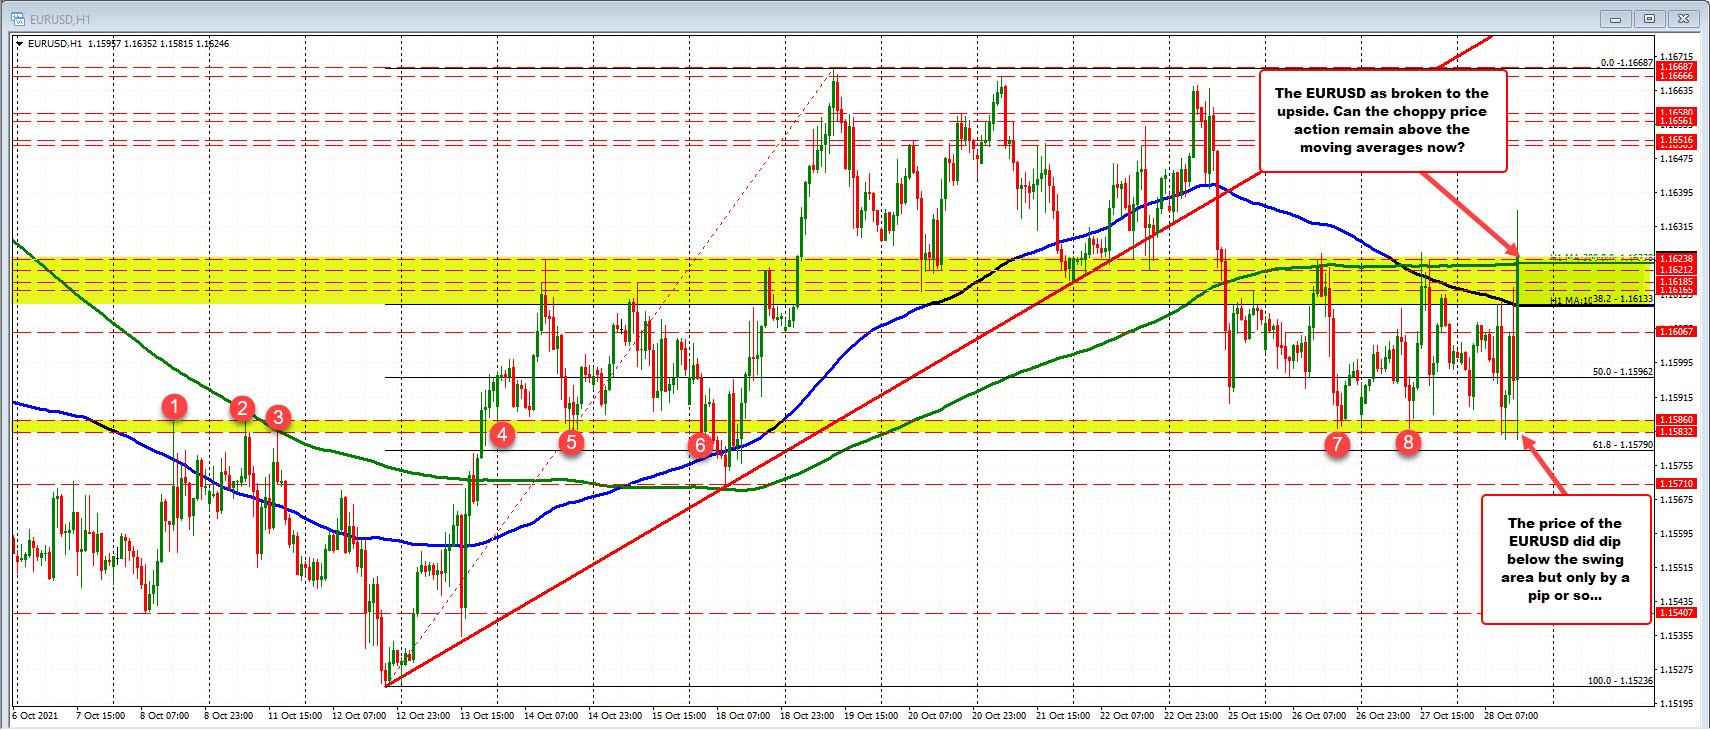Click the 'dip below the swing area' text box
This screenshot has width=1710, height=730.
tap(1565, 559)
